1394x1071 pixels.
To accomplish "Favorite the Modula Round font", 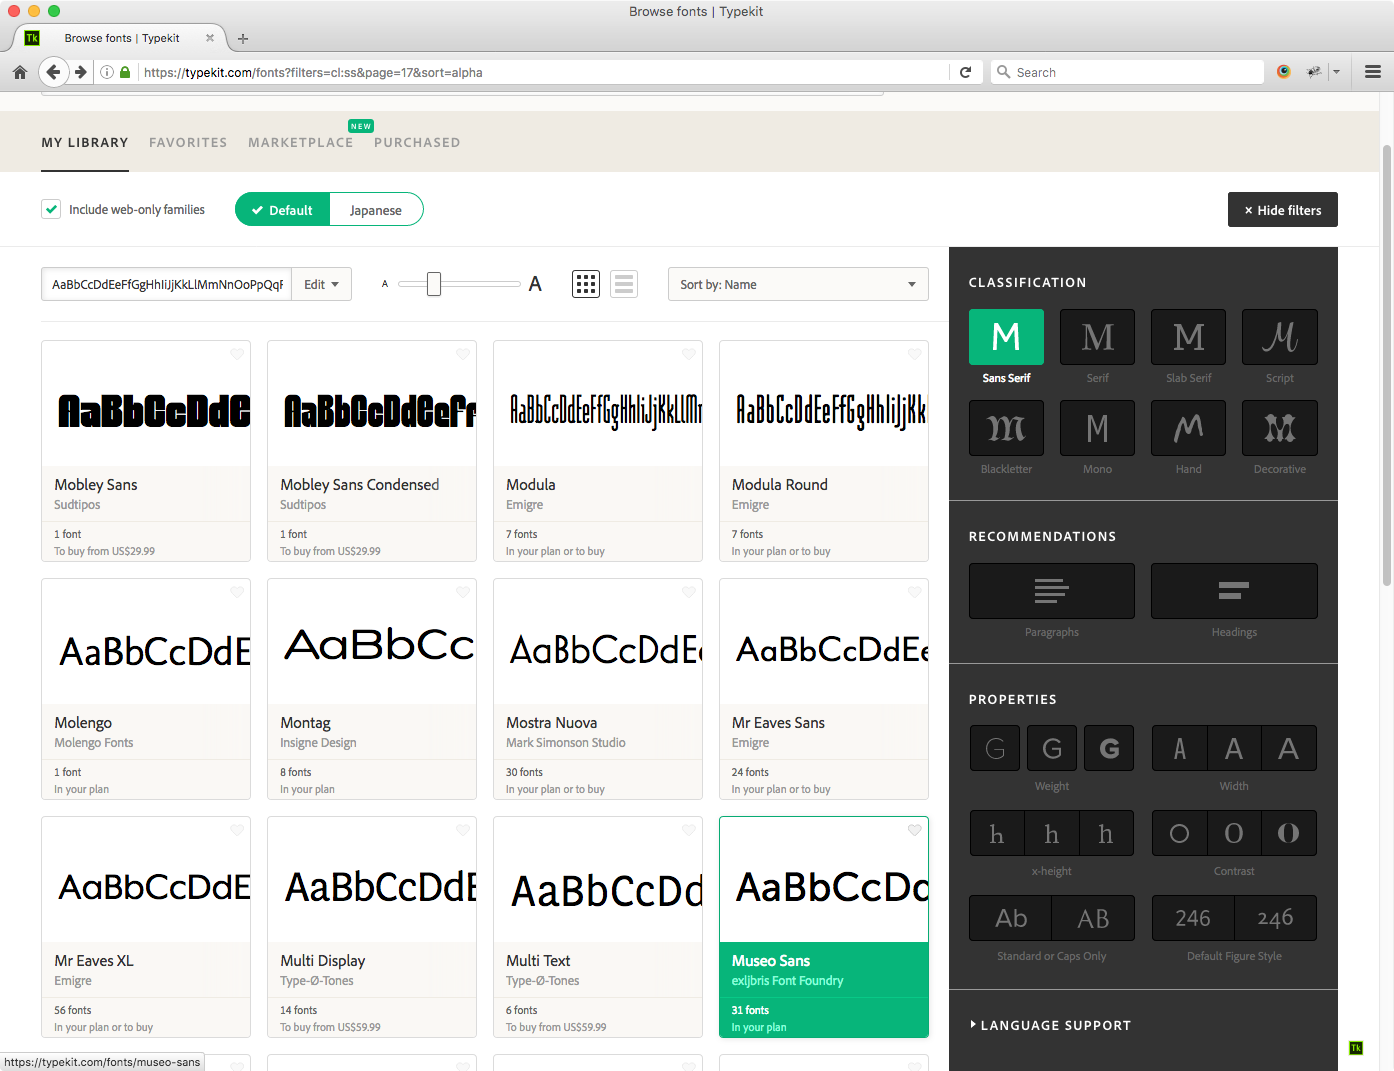I will coord(915,354).
